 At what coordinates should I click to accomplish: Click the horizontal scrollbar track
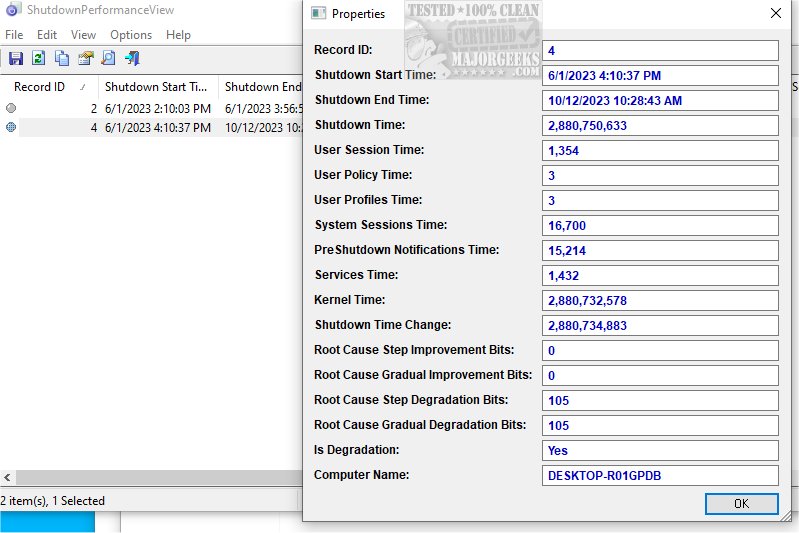[159, 477]
